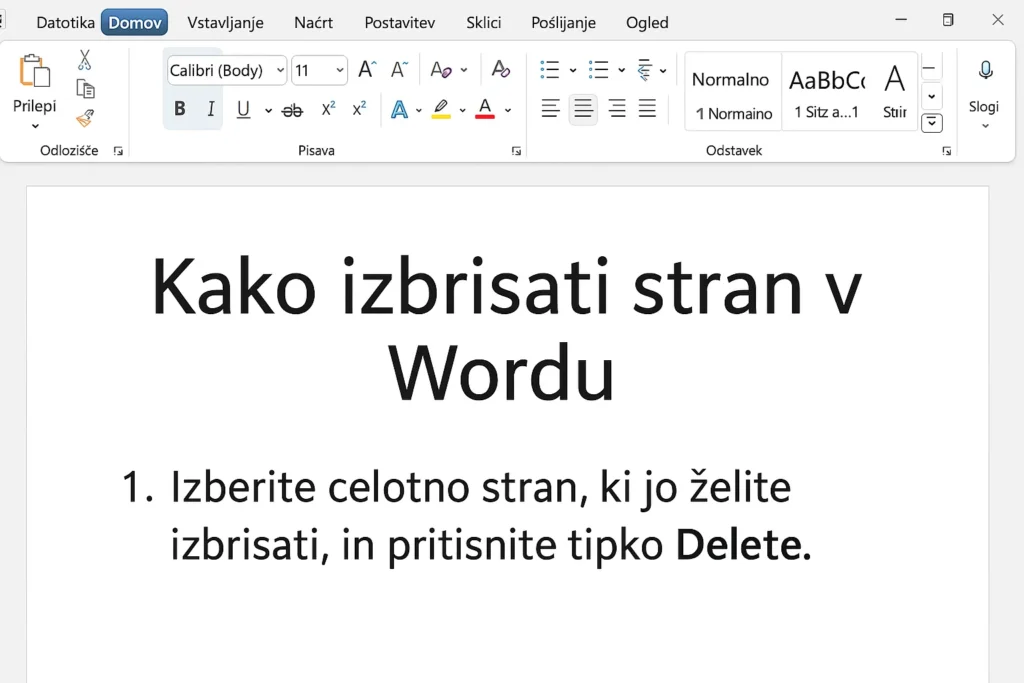Apply subscript formatting

(328, 109)
